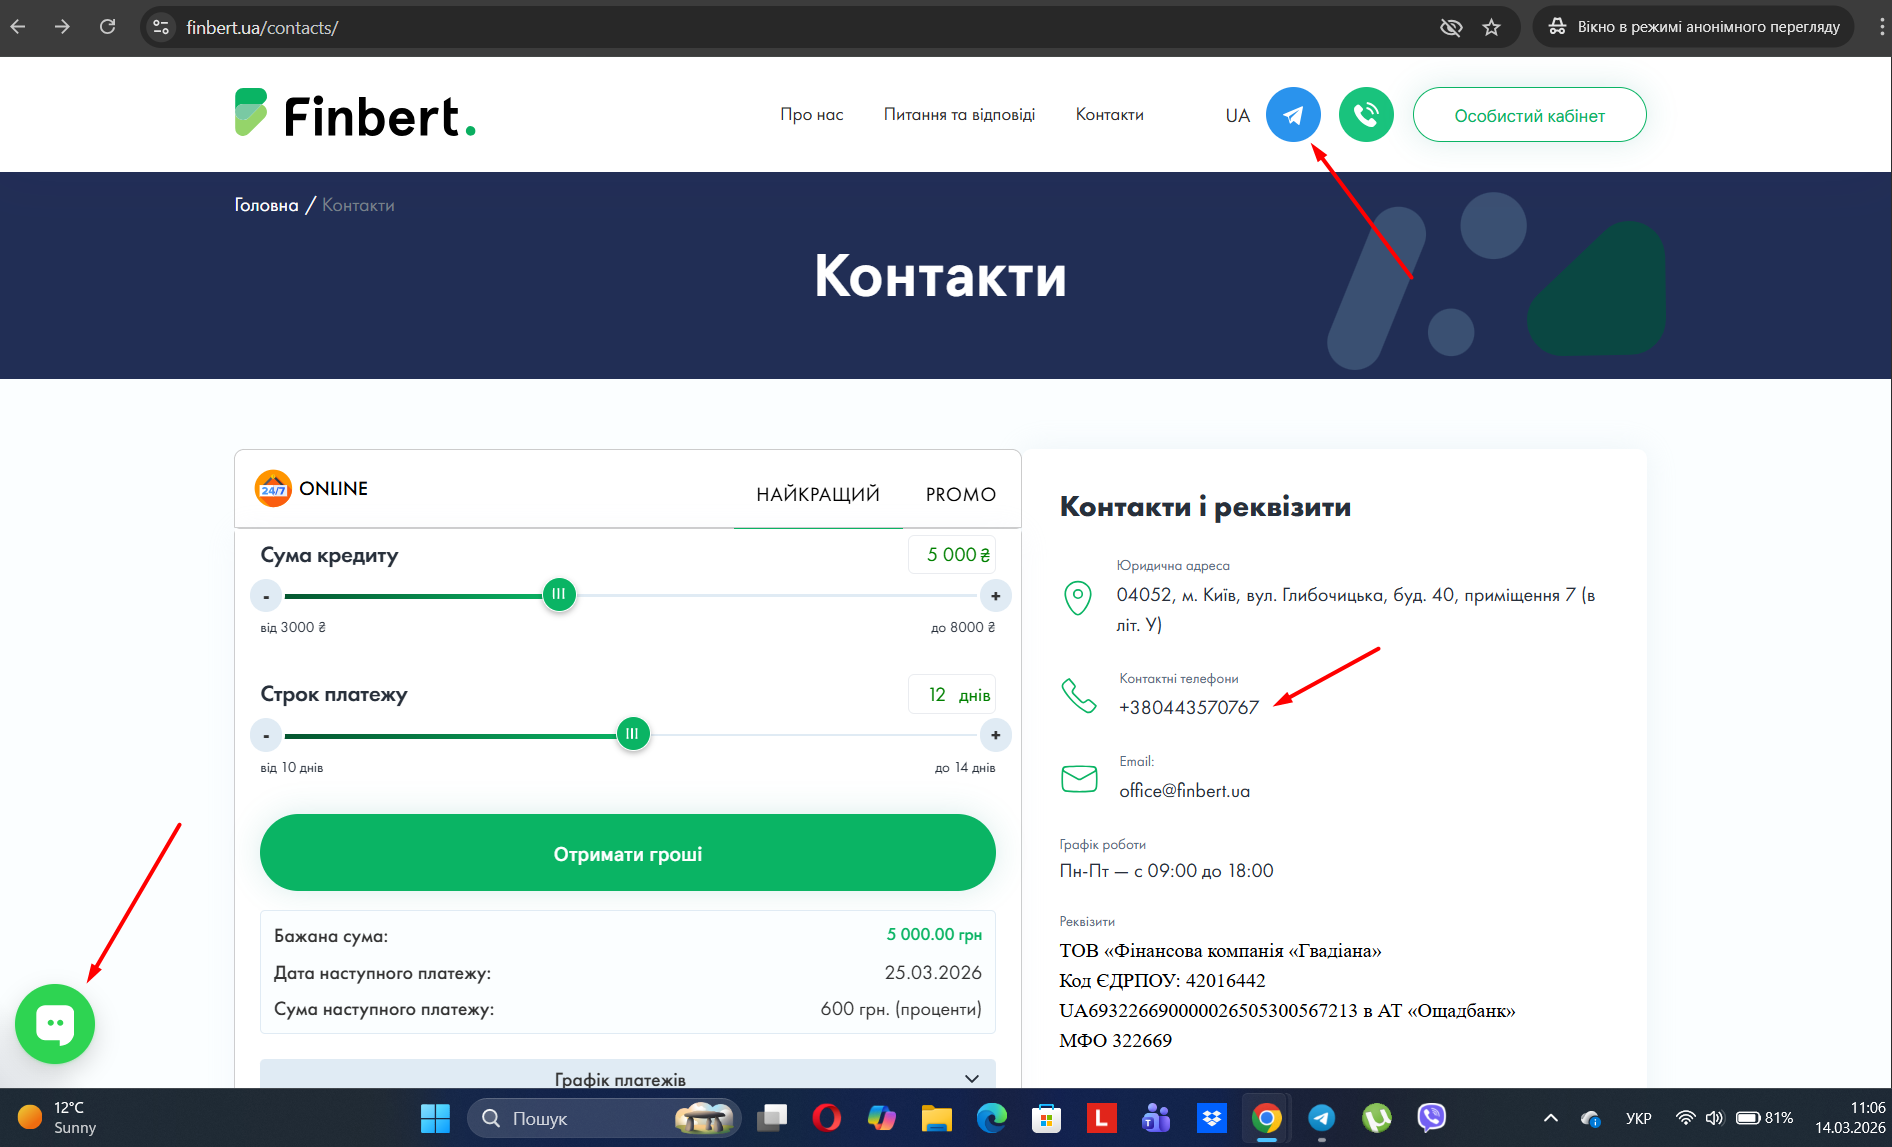1892x1147 pixels.
Task: Click the 24/7 ONLINE badge icon
Action: pos(273,488)
